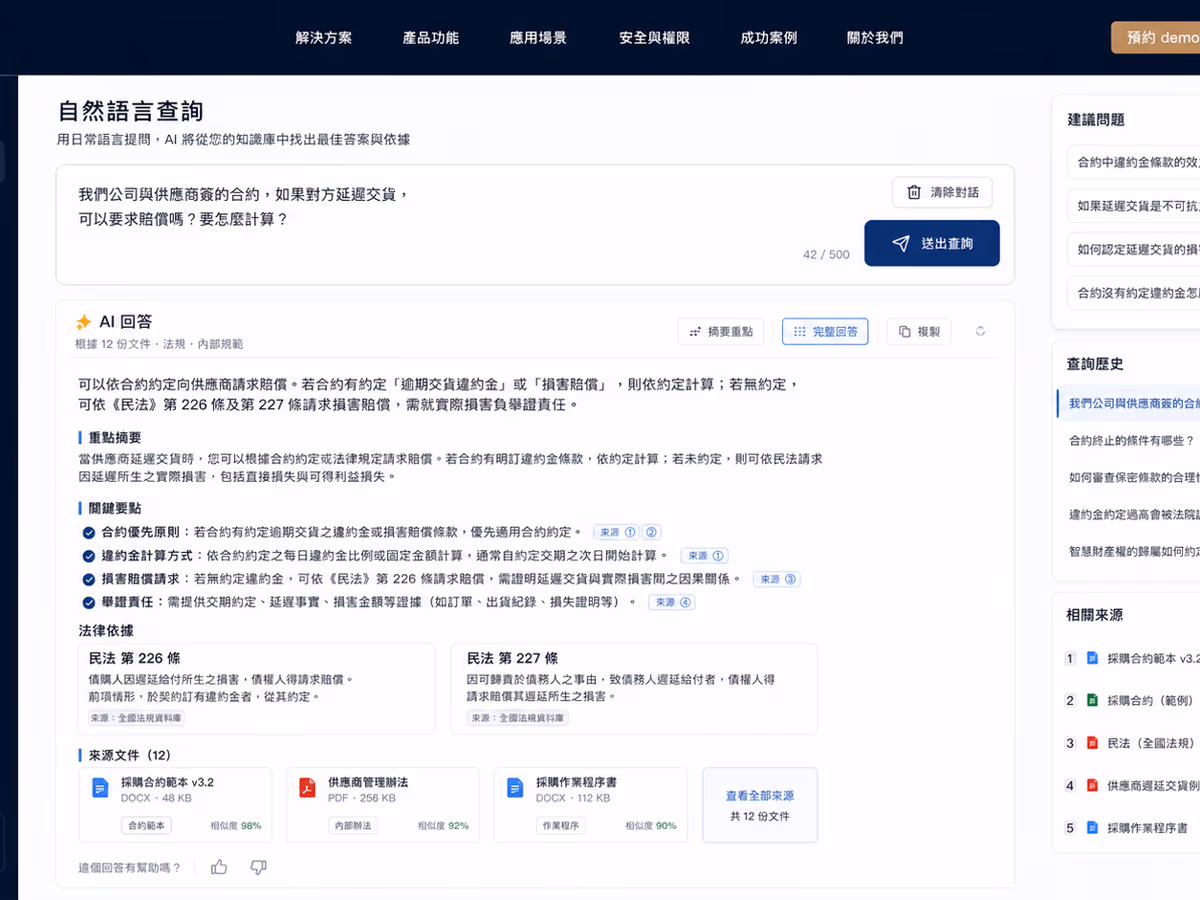Click the paper plane icon in 送出查詢
This screenshot has width=1200, height=900.
click(901, 243)
